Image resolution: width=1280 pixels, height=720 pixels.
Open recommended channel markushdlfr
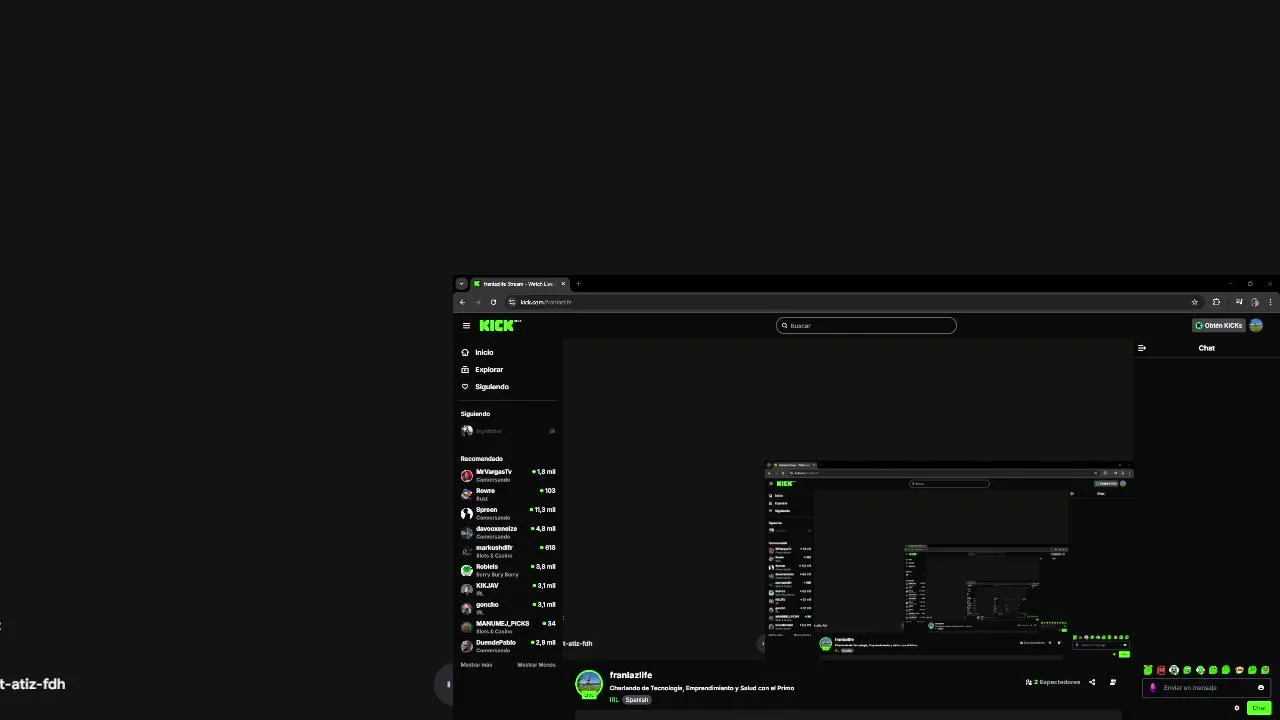[x=508, y=551]
